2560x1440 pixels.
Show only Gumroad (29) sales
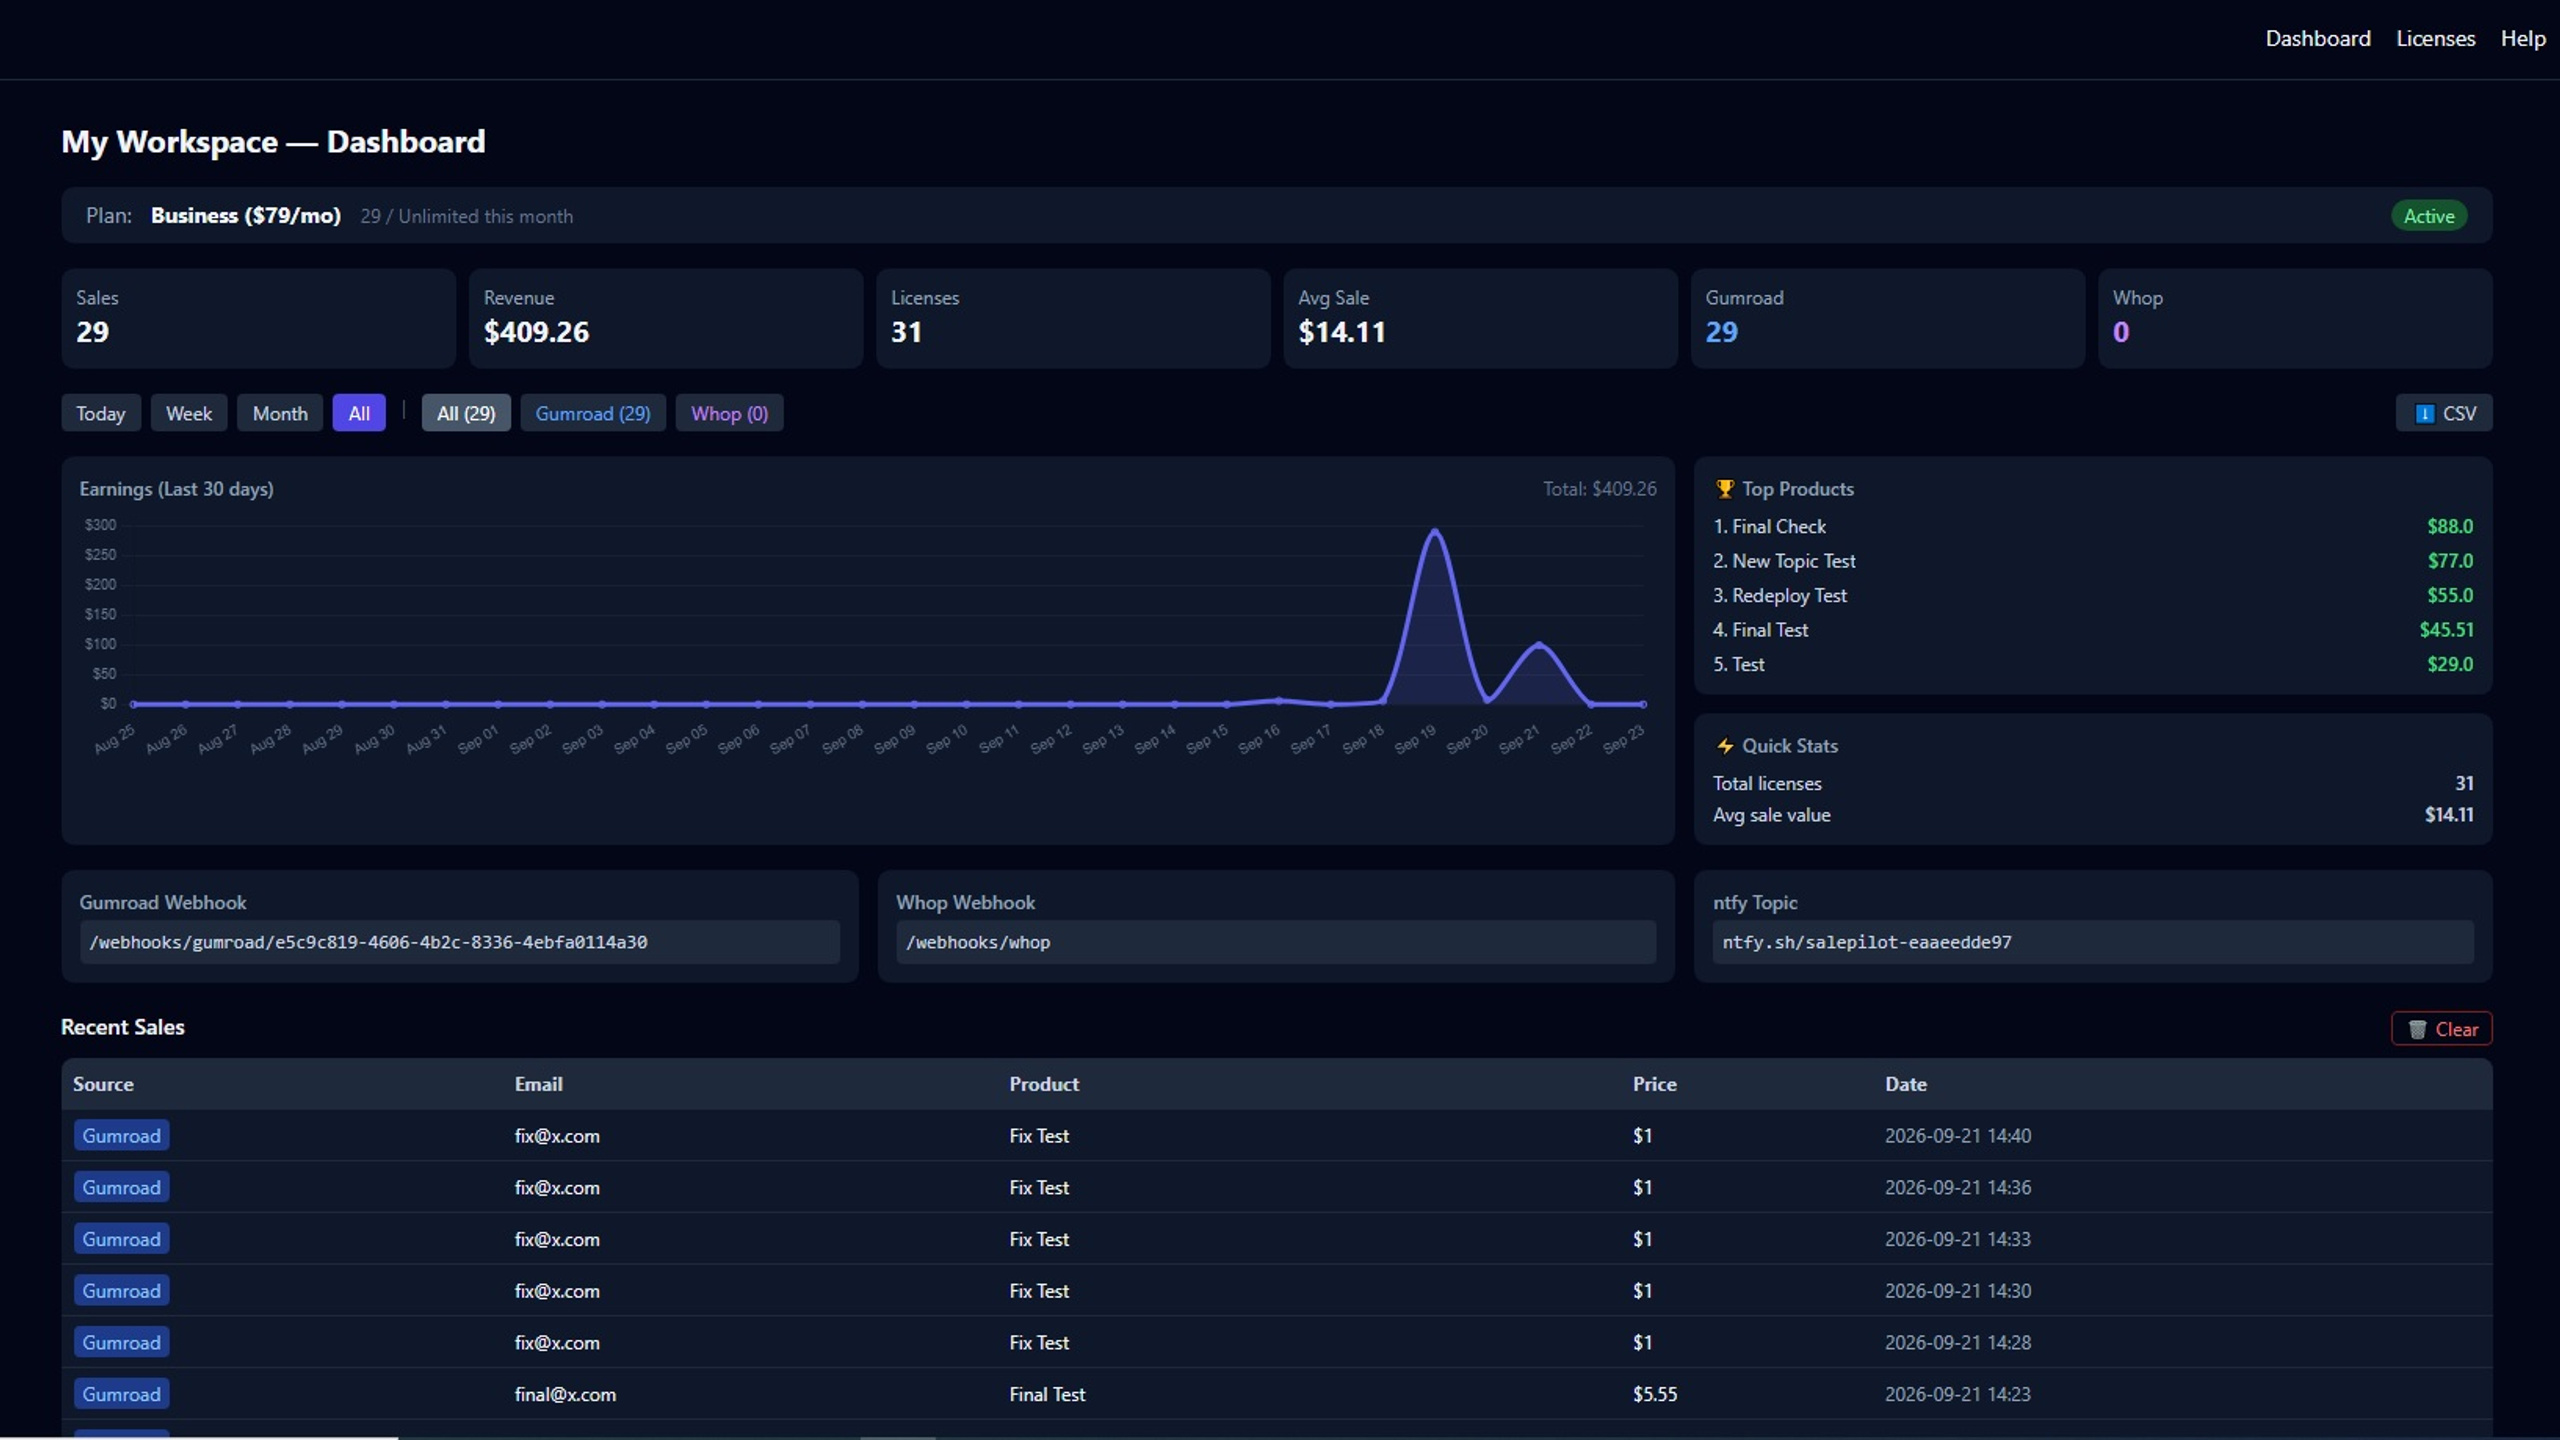pyautogui.click(x=593, y=413)
